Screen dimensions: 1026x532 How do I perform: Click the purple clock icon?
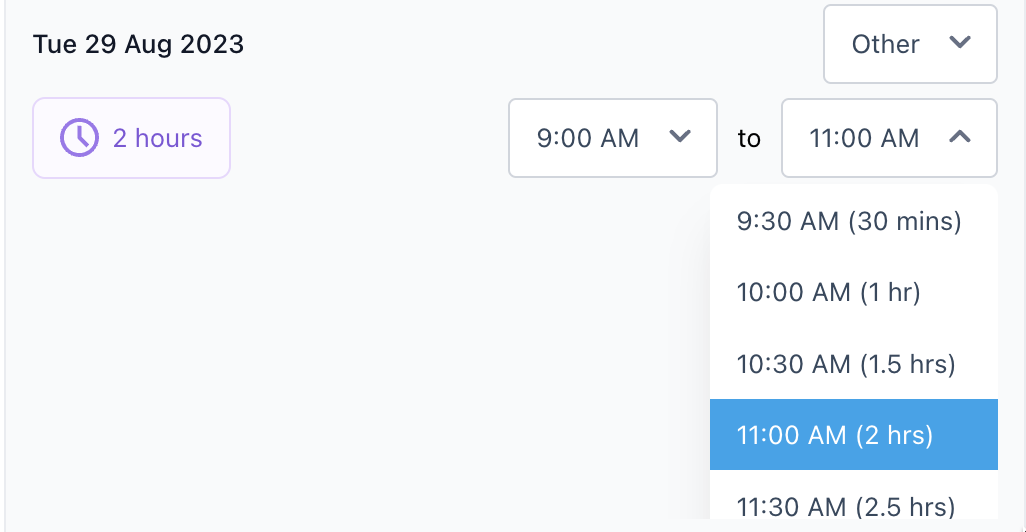click(x=79, y=137)
